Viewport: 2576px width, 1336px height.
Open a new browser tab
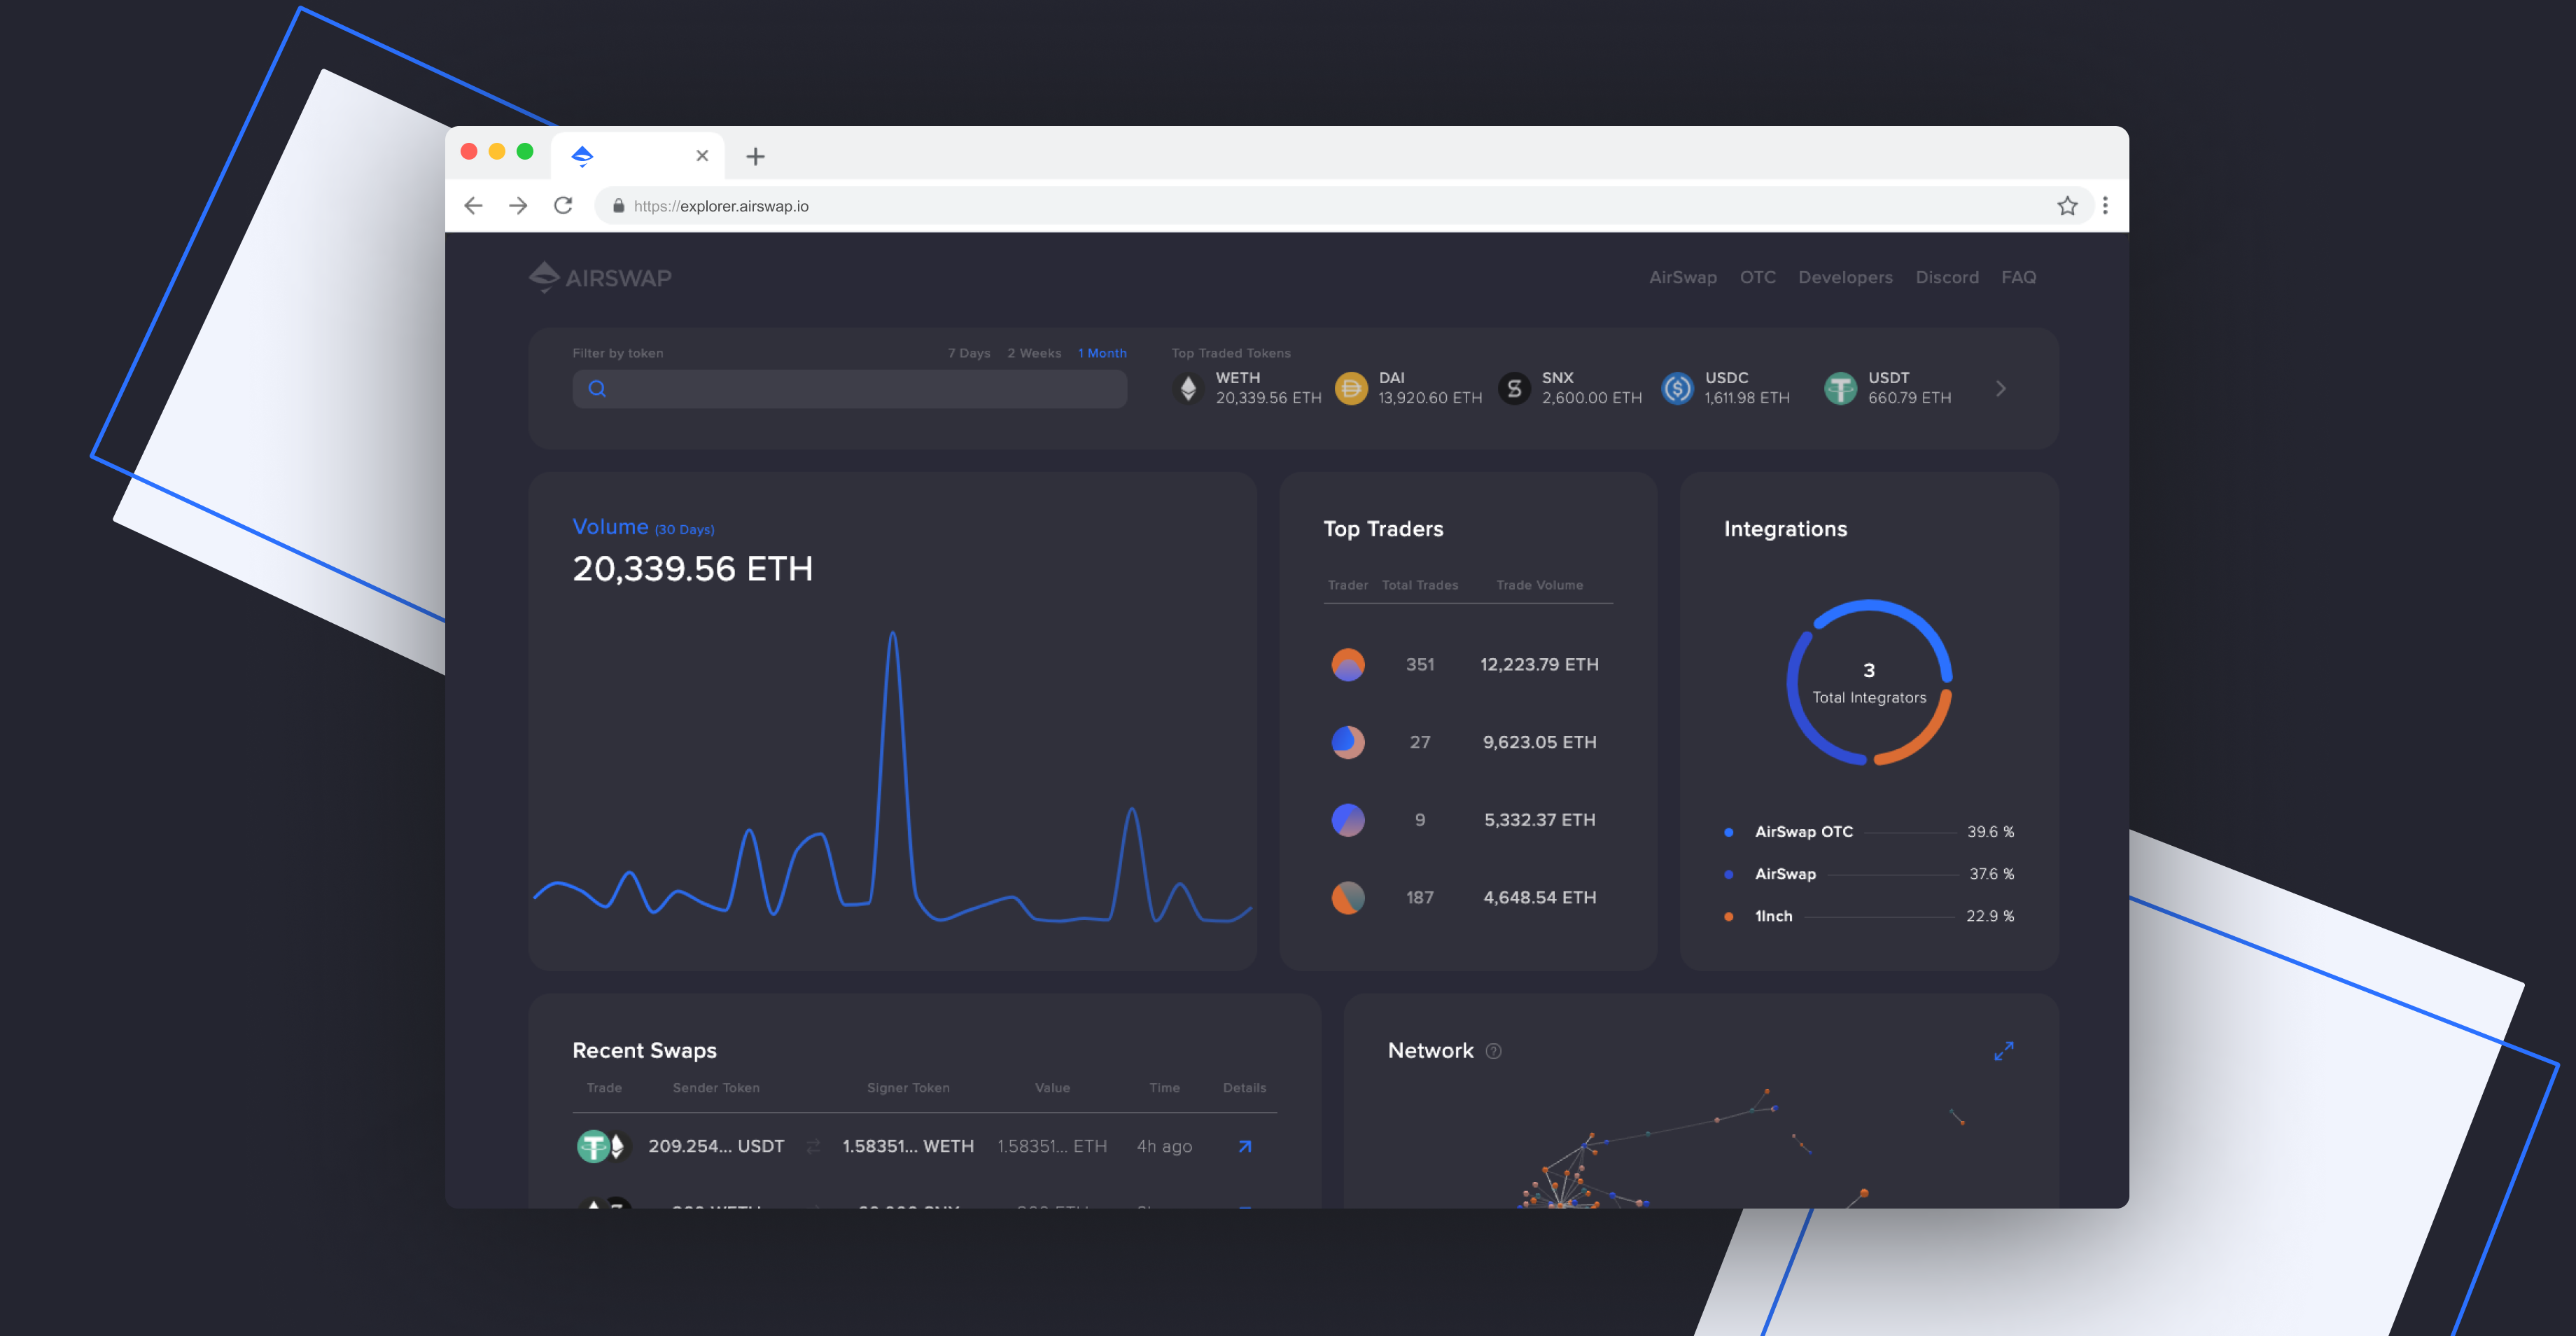(755, 156)
